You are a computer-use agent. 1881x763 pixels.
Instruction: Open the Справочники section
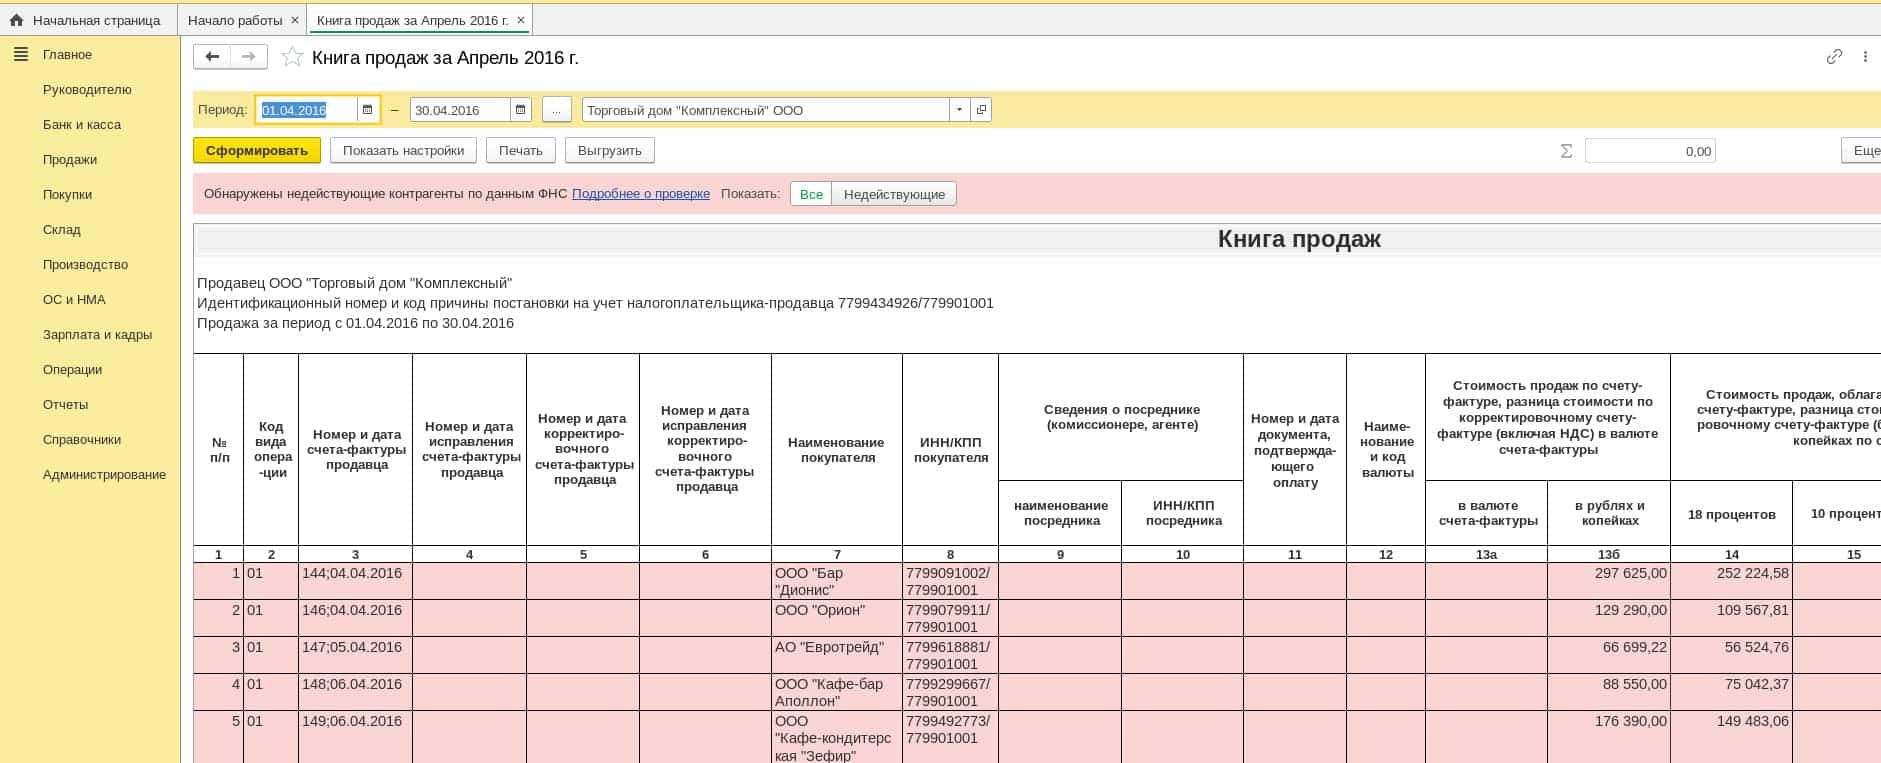click(82, 439)
